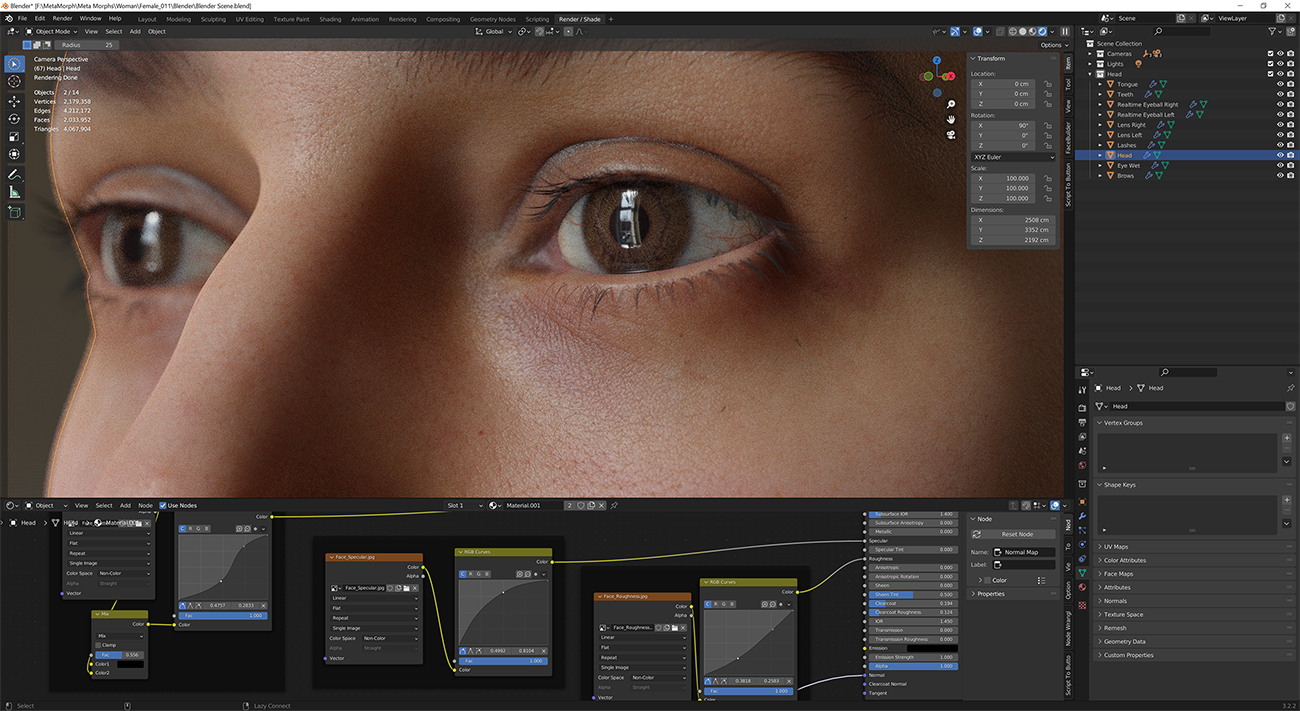Screen dimensions: 1300x711
Task: Hide the Lashes object in viewport
Action: pyautogui.click(x=1279, y=145)
